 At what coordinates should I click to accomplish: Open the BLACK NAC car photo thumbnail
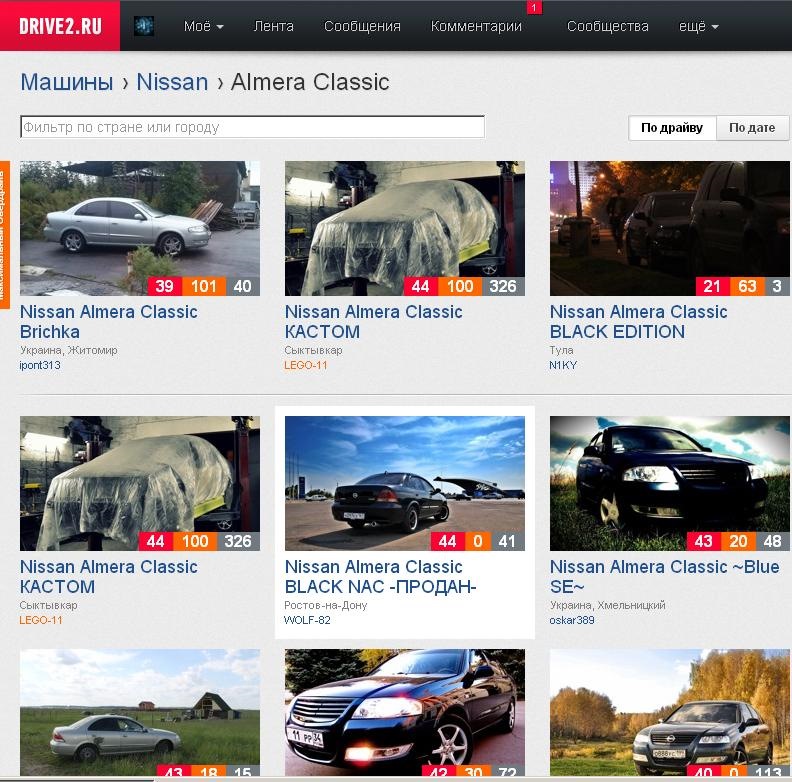(405, 483)
